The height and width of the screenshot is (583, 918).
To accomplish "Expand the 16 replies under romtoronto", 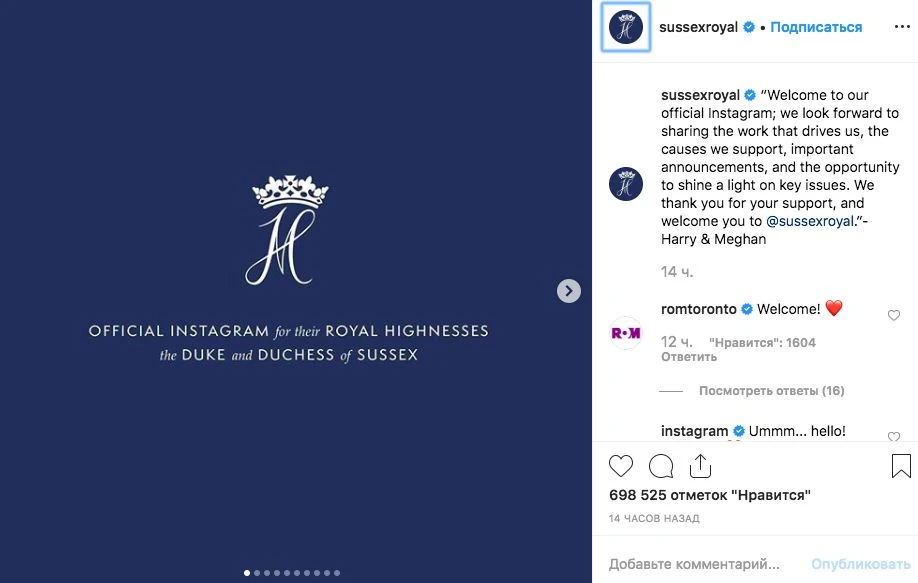I will tap(771, 391).
